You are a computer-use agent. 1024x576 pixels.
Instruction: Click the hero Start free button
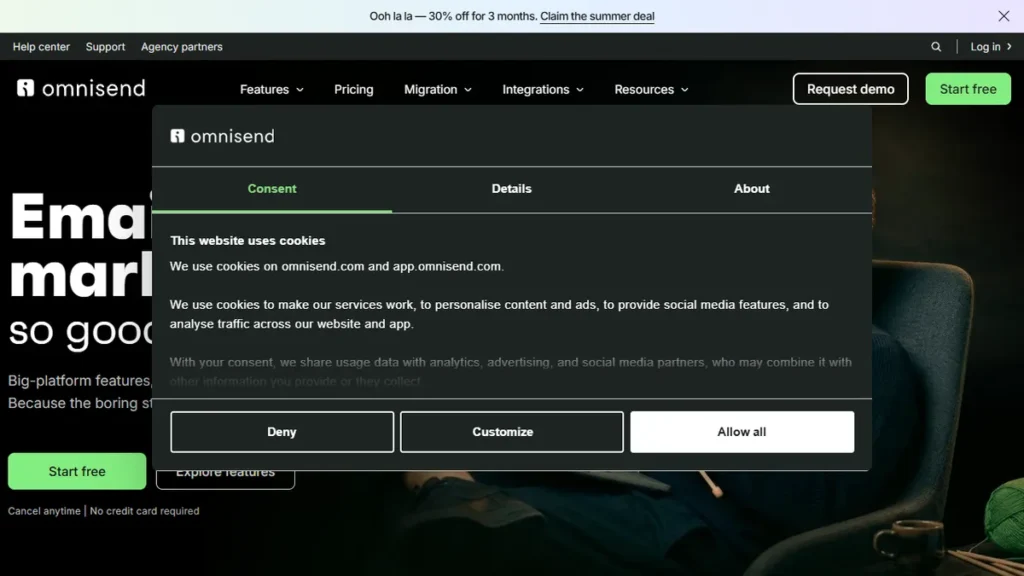pyautogui.click(x=77, y=472)
